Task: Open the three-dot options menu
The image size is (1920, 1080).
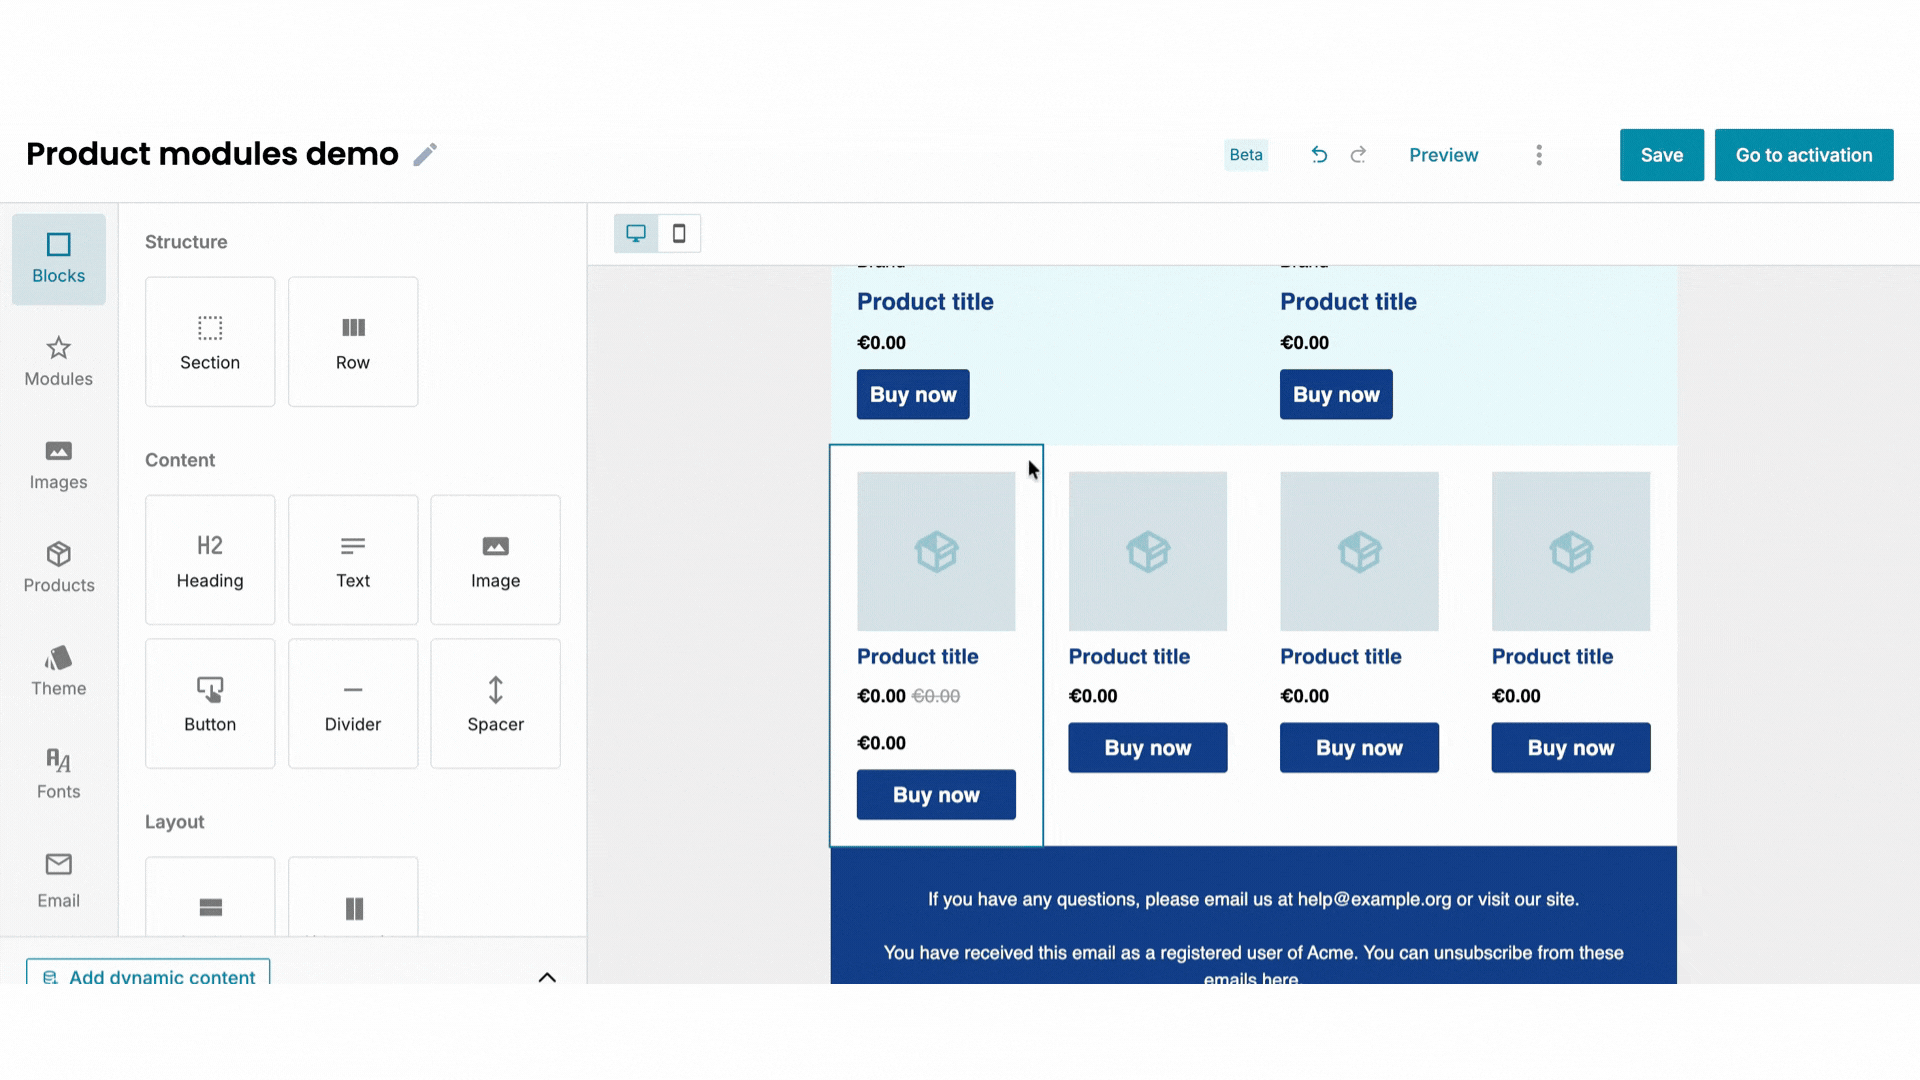Action: tap(1539, 155)
